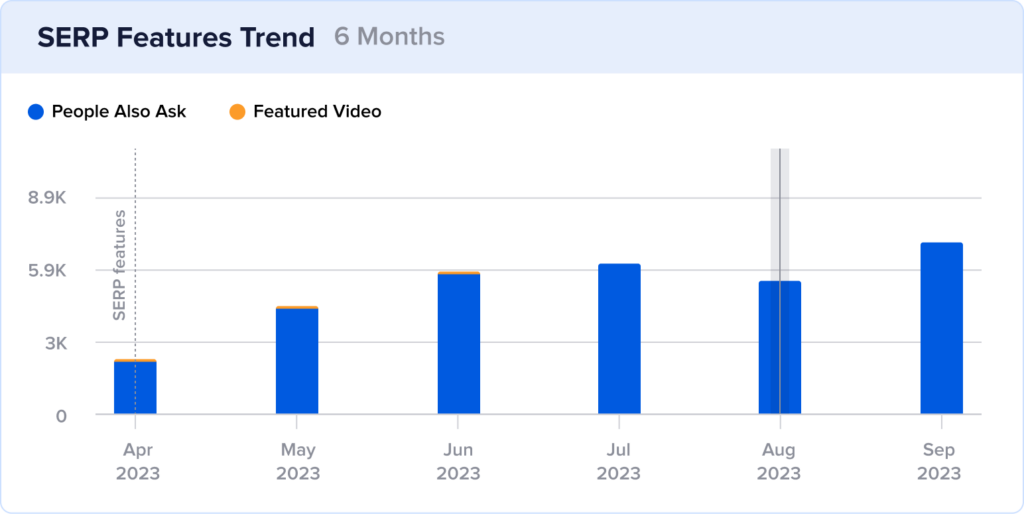Click the People Also Ask legend label
The image size is (1024, 514).
click(x=119, y=112)
